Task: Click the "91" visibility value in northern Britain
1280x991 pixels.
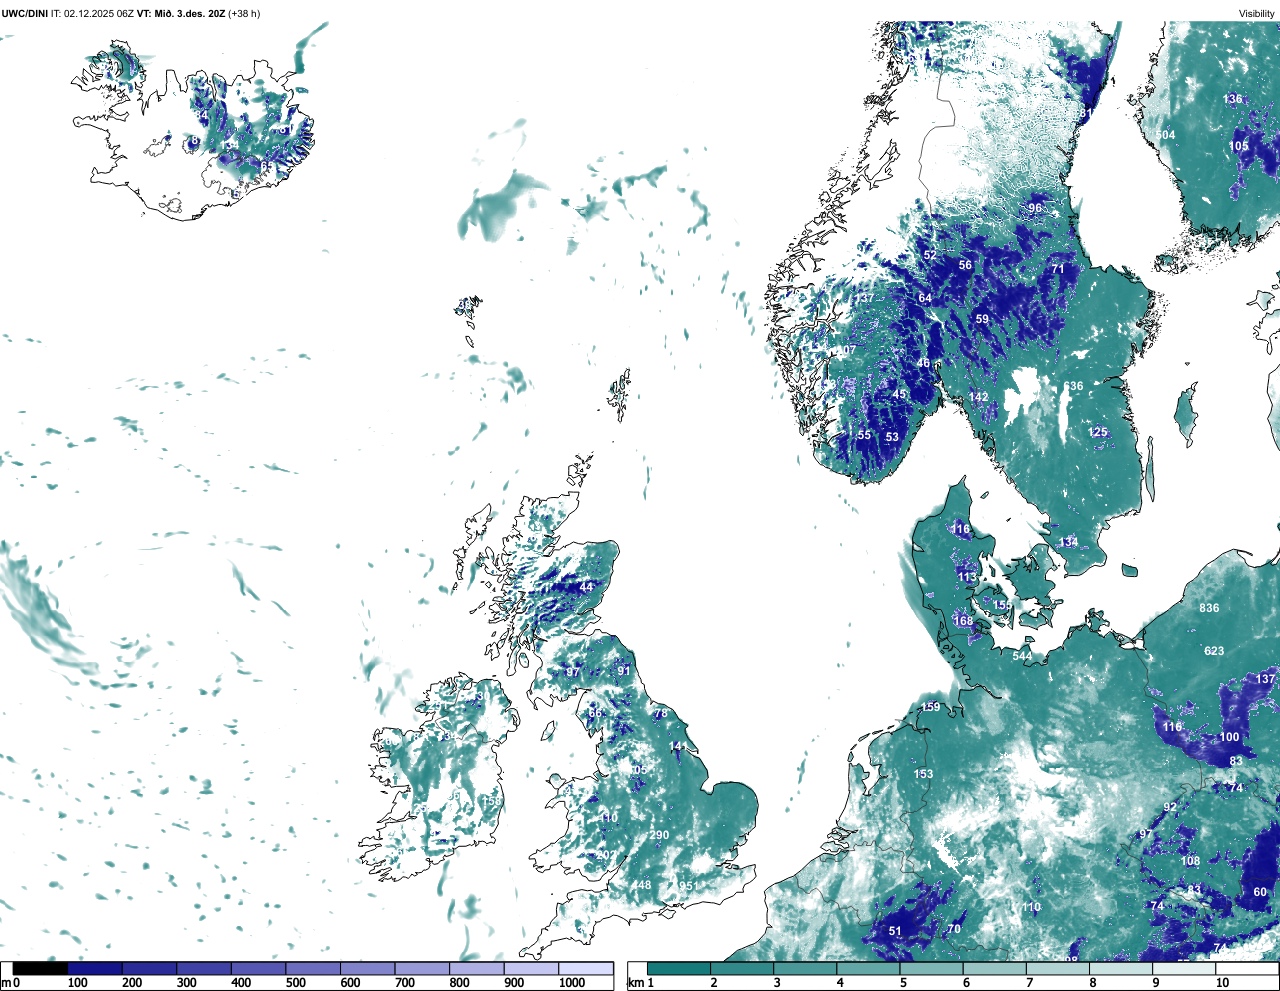Action: click(x=624, y=671)
